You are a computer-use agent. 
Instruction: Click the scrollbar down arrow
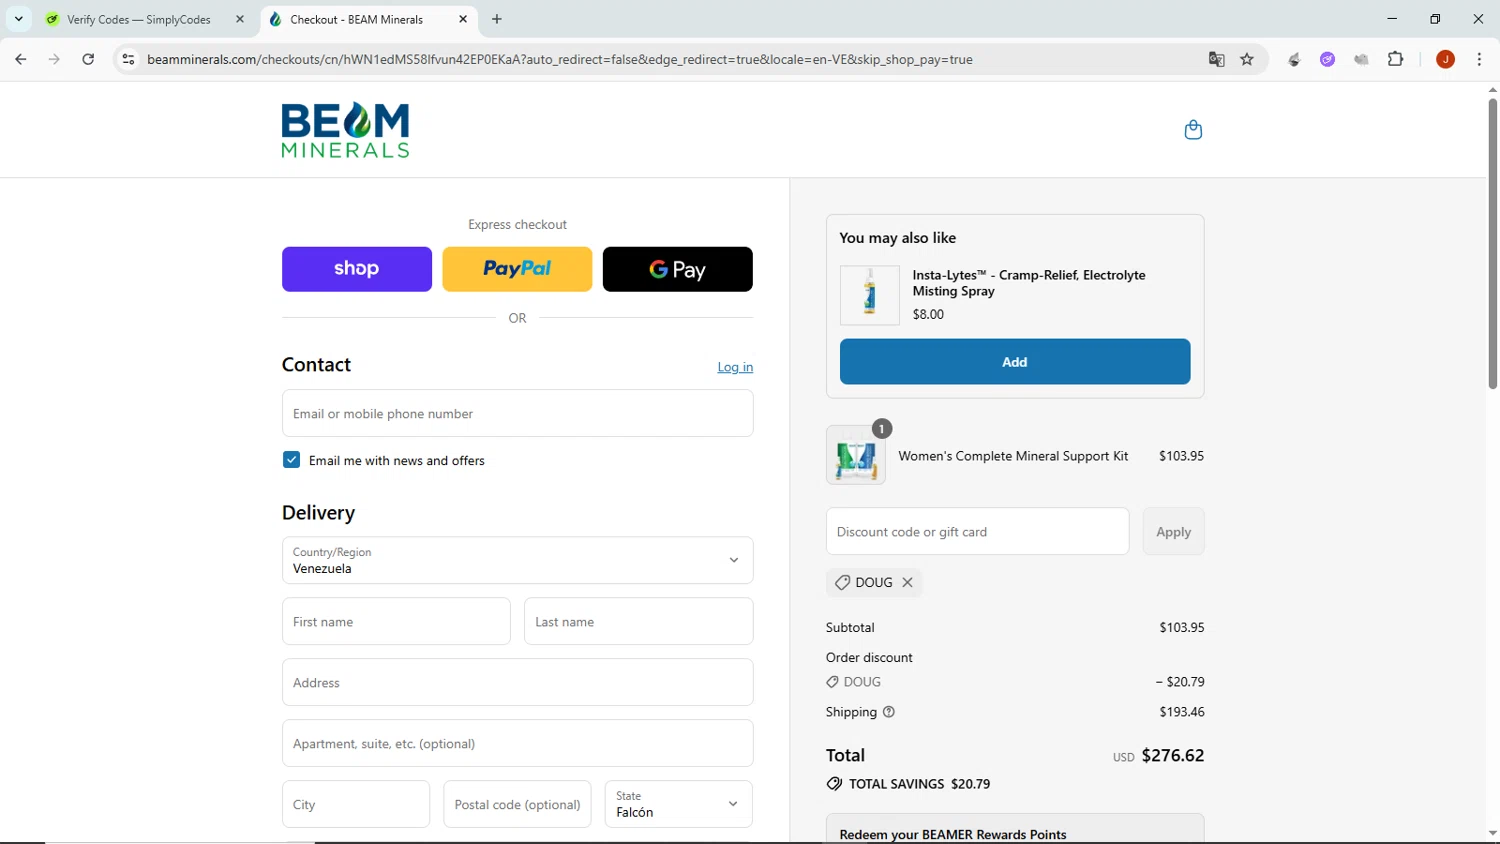click(x=1492, y=833)
